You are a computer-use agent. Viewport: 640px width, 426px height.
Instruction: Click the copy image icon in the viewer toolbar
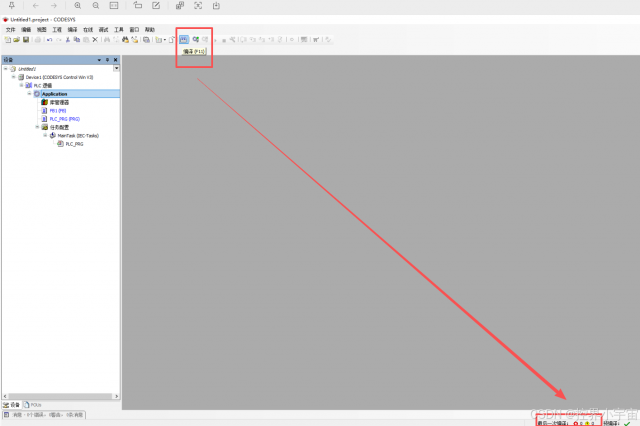180,5
